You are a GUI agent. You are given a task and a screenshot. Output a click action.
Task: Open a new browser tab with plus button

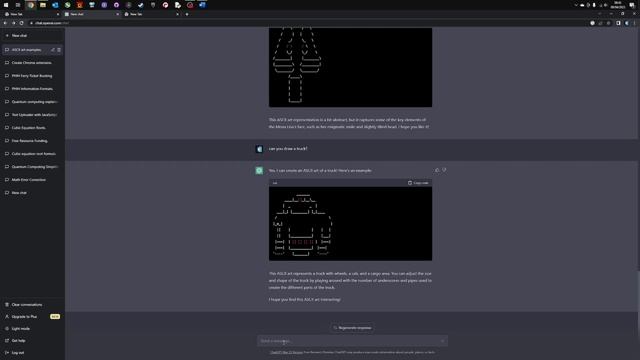point(187,14)
